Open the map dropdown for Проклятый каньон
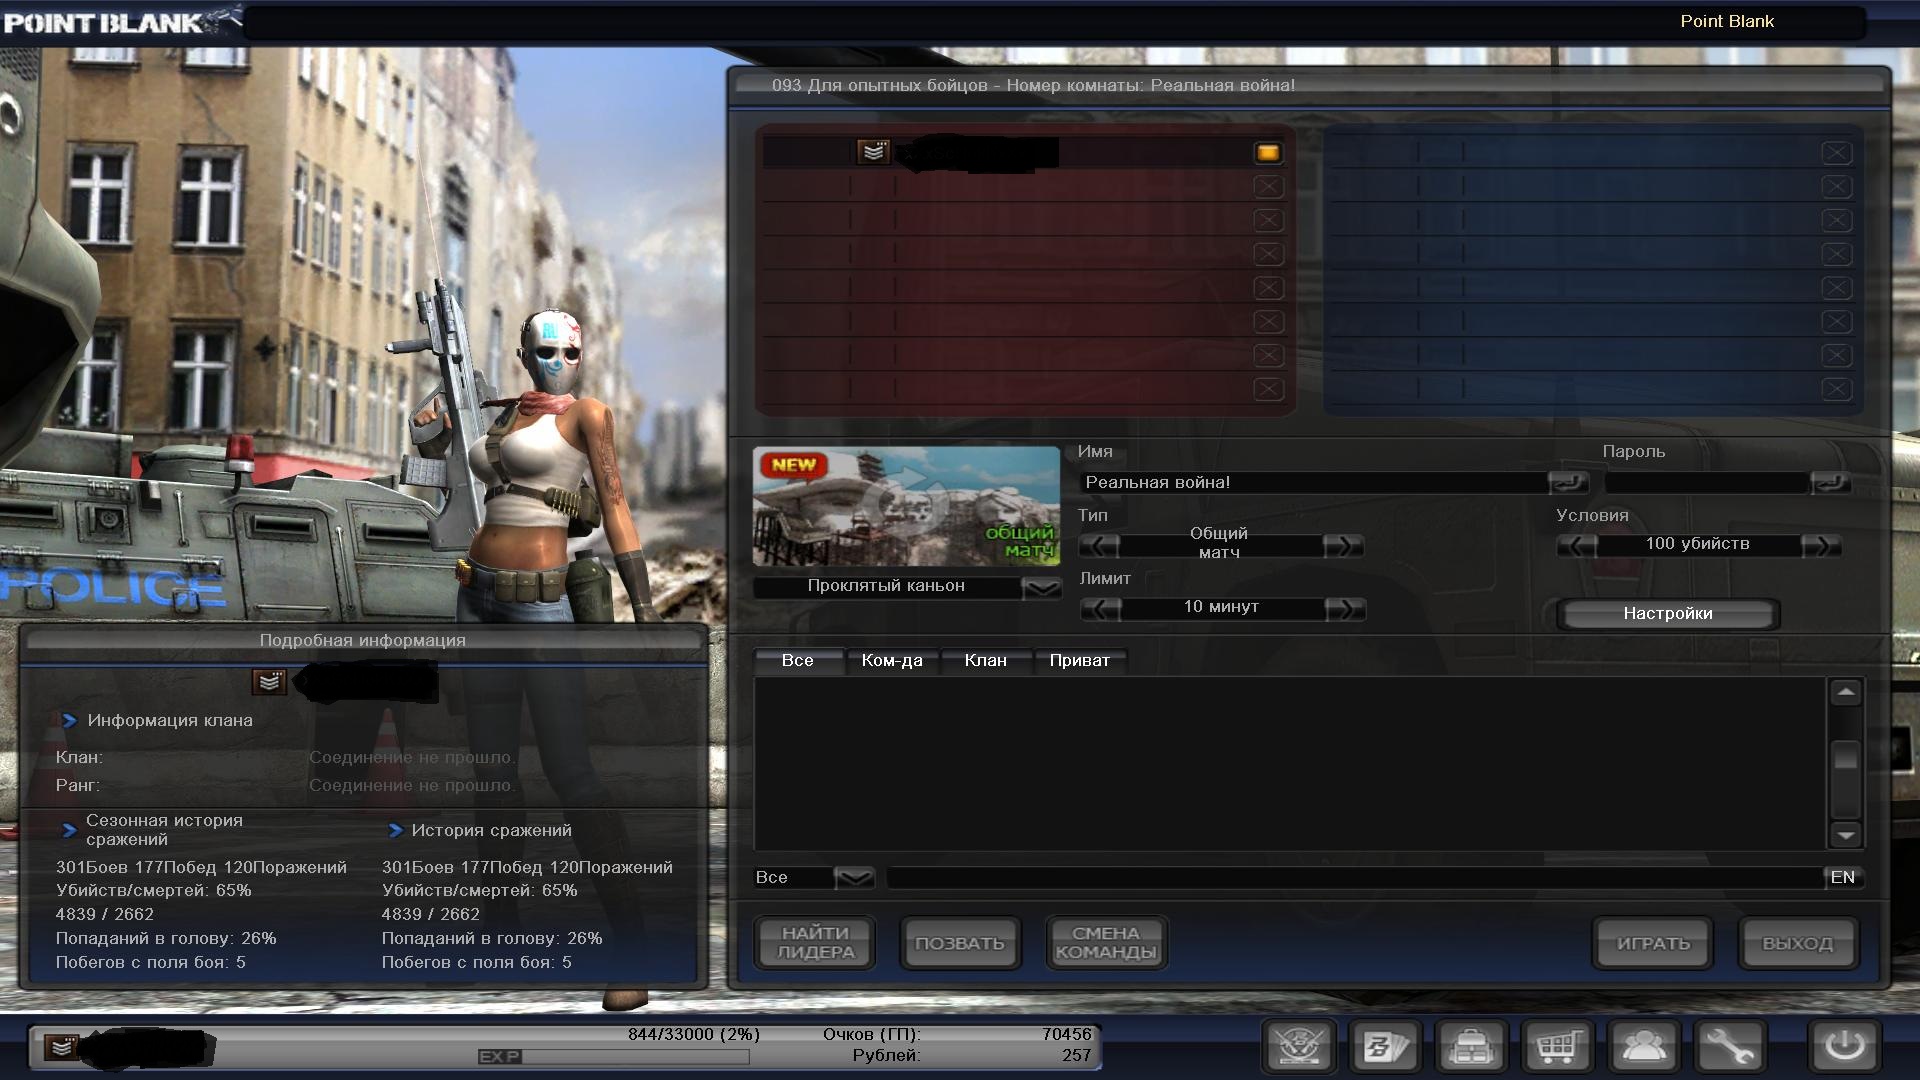Screen dimensions: 1920x1080 pos(1041,587)
